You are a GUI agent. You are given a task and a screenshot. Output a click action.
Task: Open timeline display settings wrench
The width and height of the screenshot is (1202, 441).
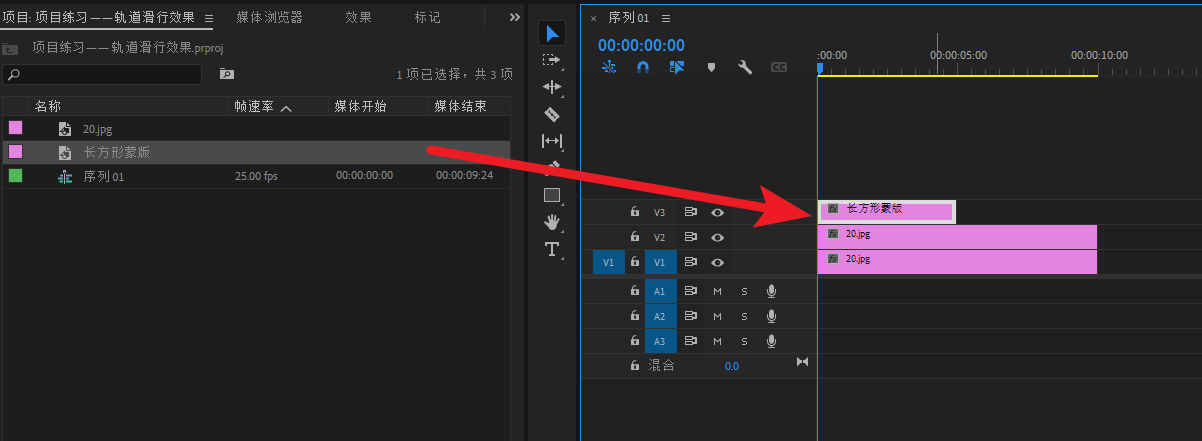[x=745, y=67]
